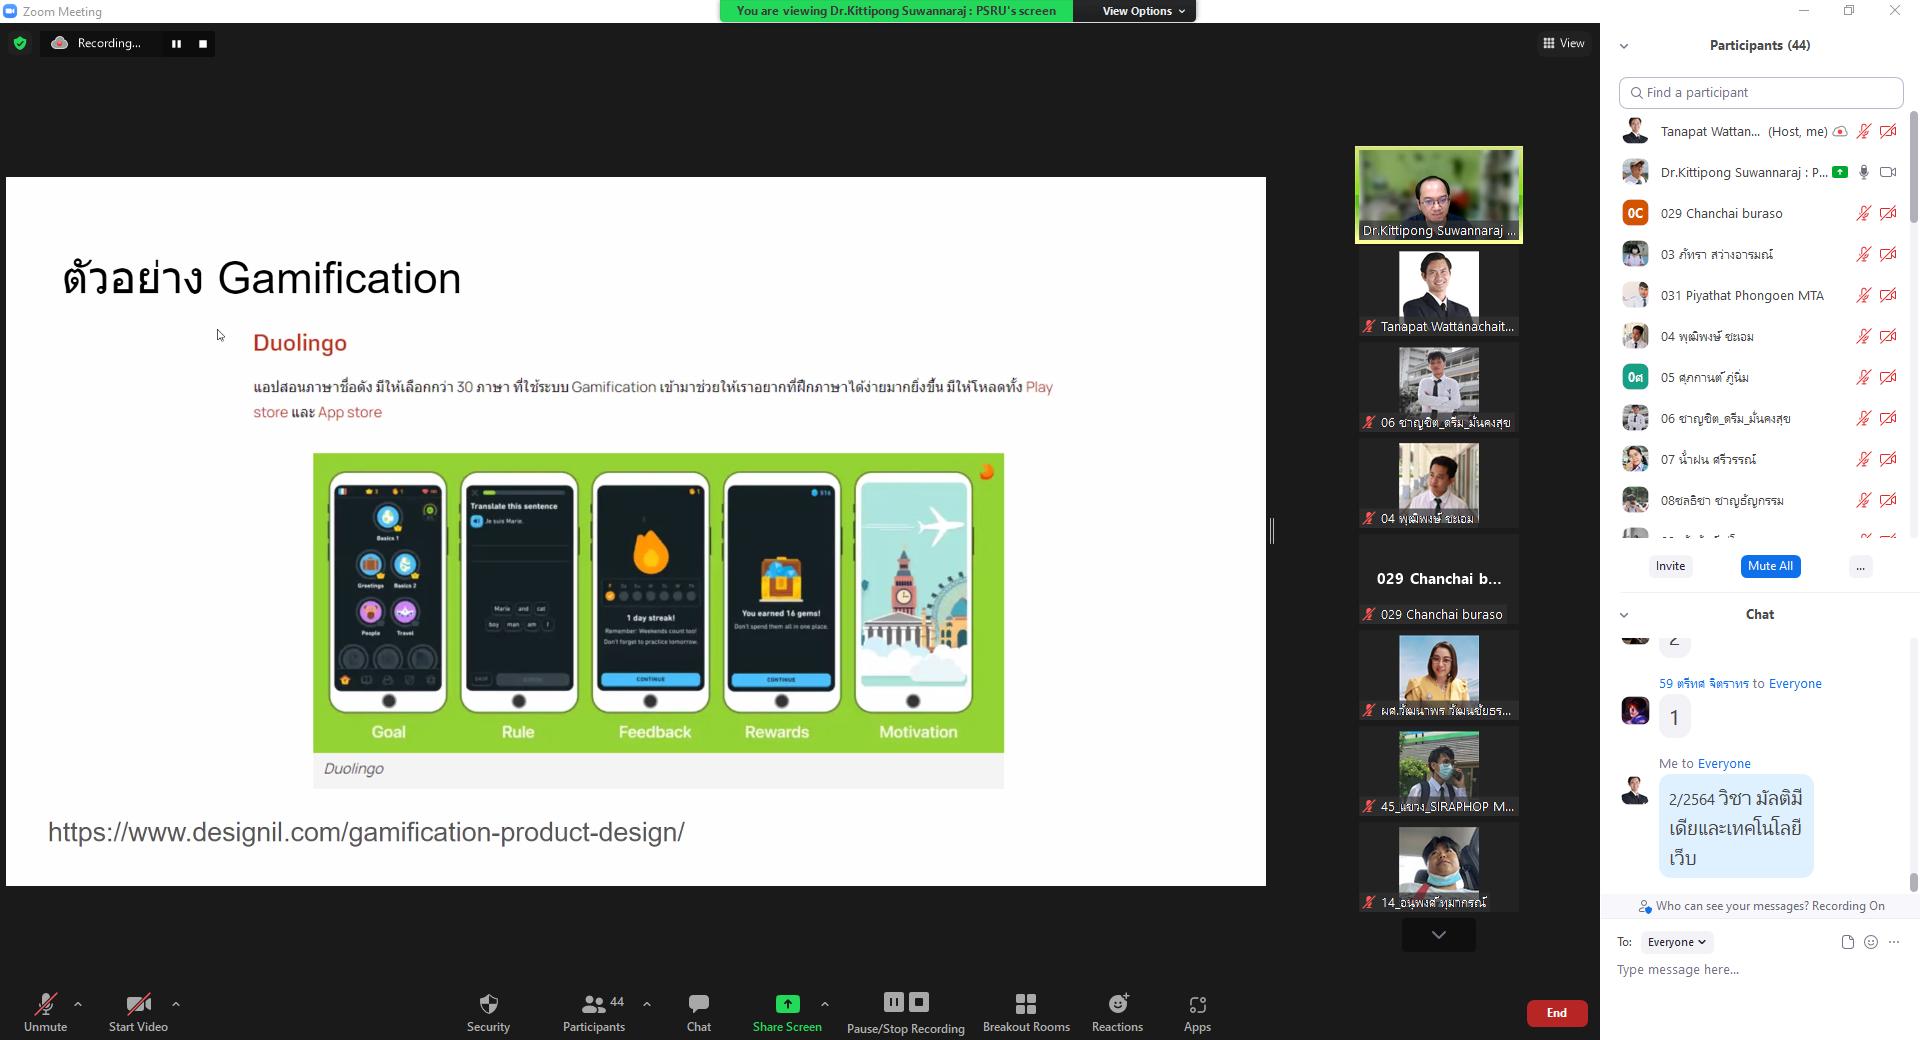Click the participants list scrollbar
This screenshot has height=1040, width=1920.
[1913, 168]
